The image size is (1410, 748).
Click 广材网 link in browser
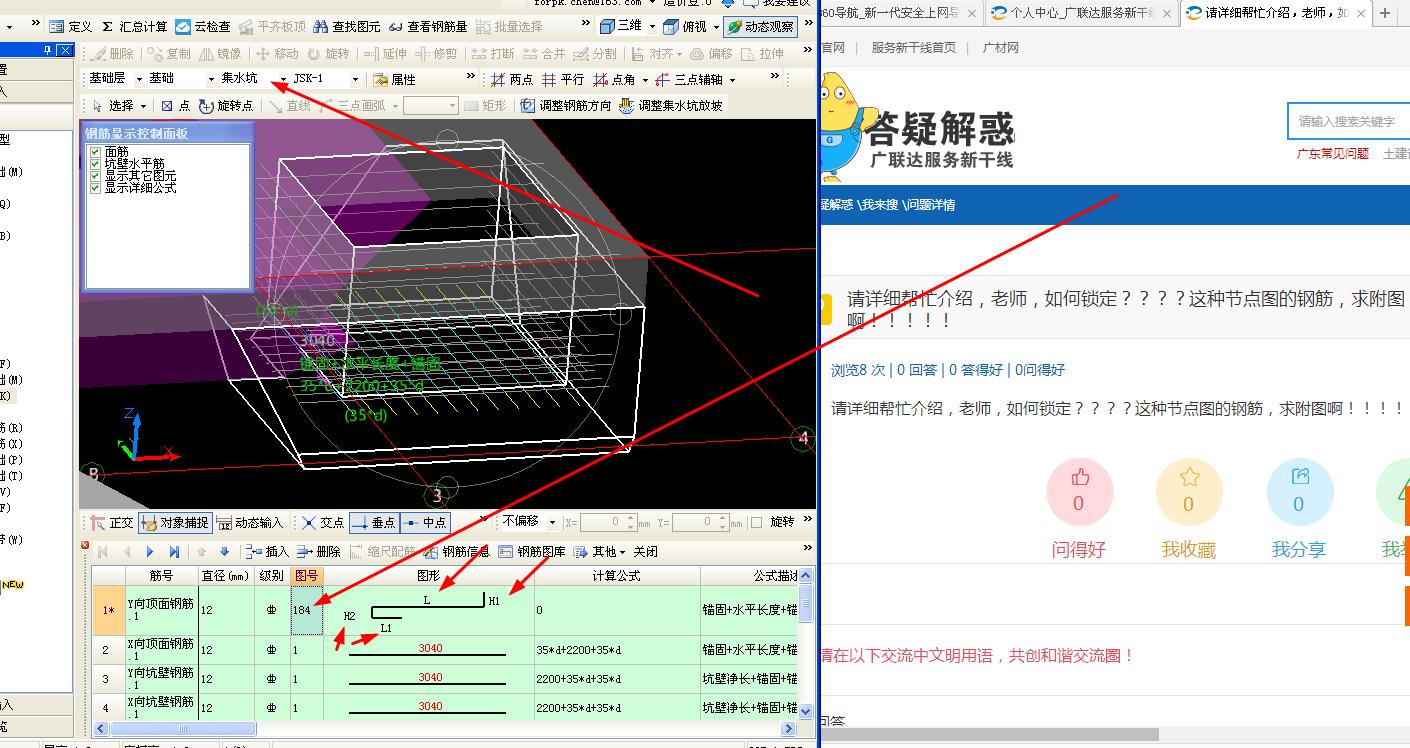coord(1000,47)
